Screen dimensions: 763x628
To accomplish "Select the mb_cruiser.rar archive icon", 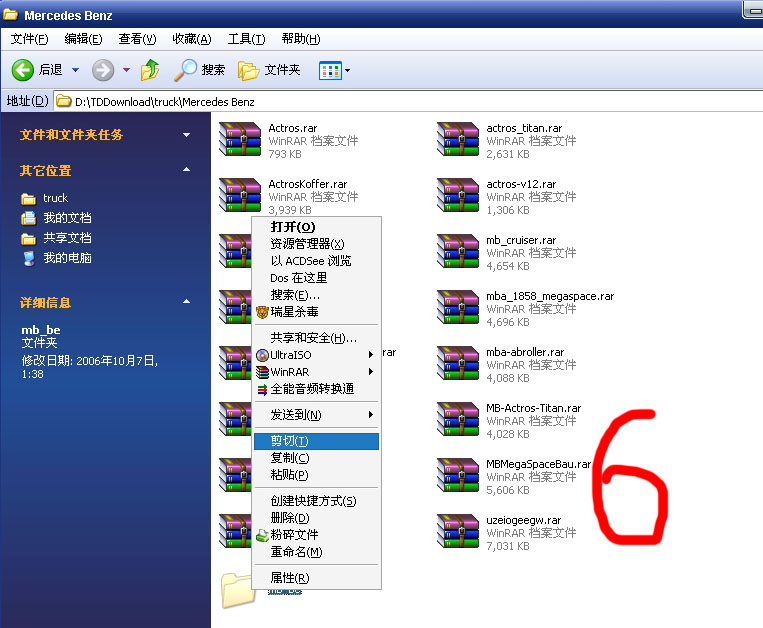I will 457,253.
